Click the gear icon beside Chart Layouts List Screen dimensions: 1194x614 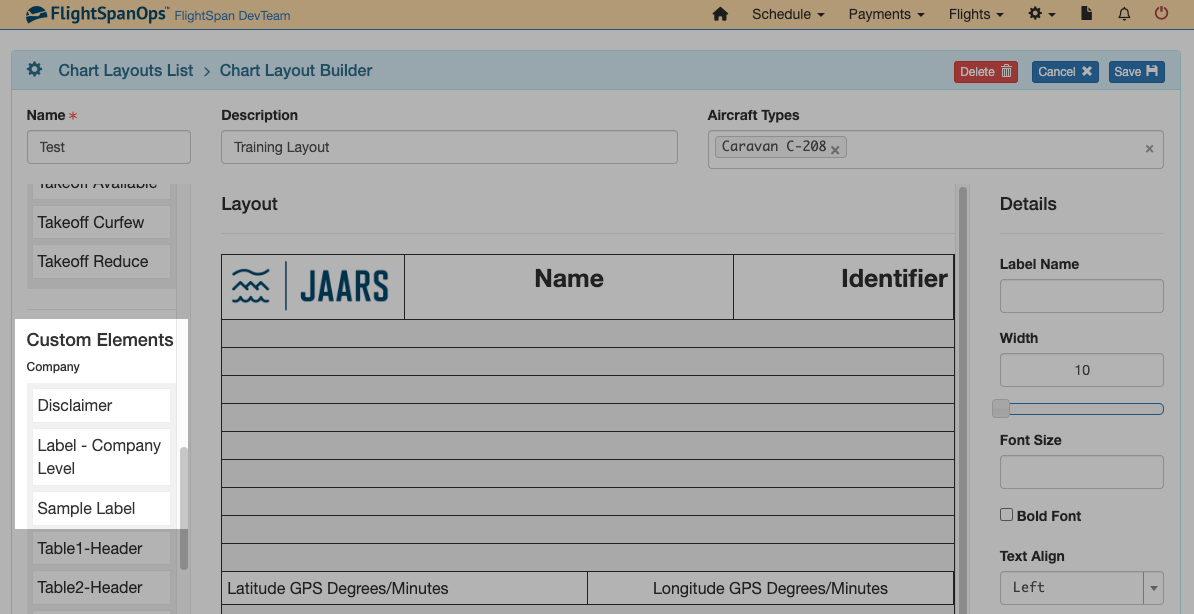(34, 70)
